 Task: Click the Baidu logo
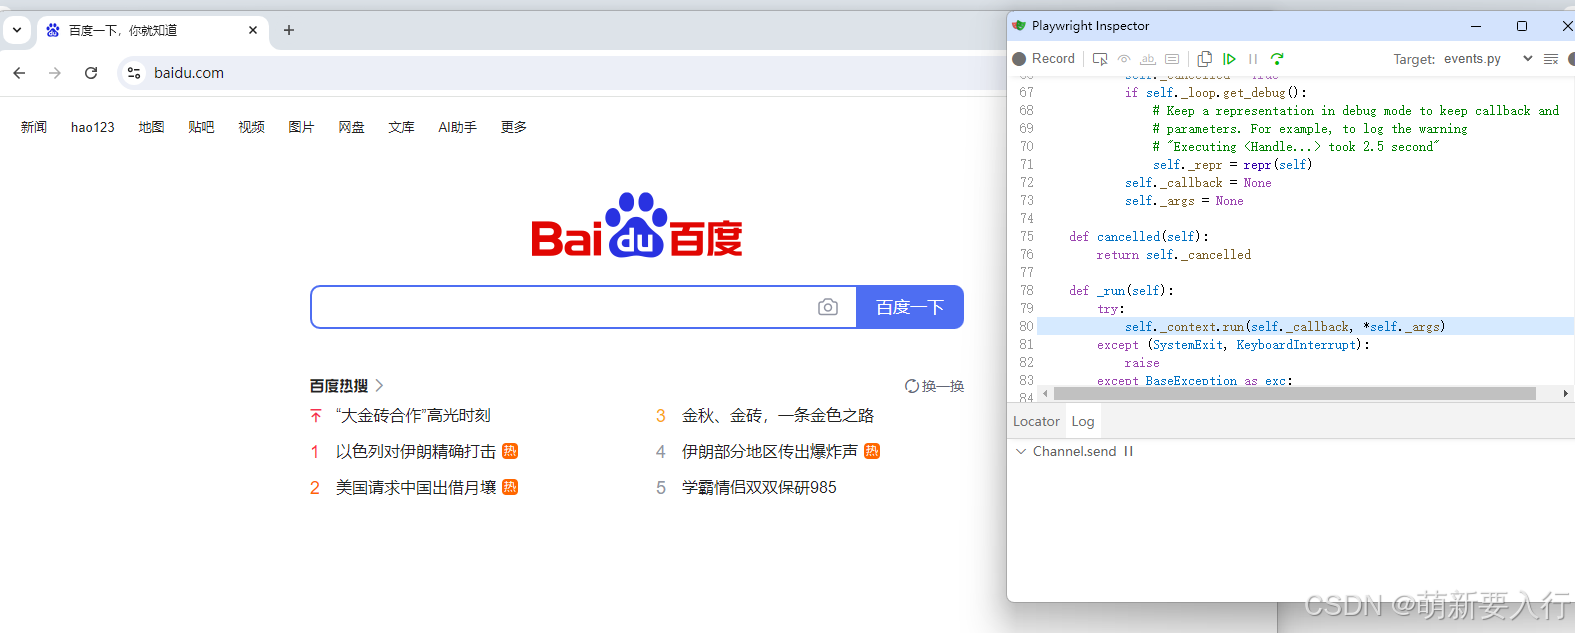point(637,225)
